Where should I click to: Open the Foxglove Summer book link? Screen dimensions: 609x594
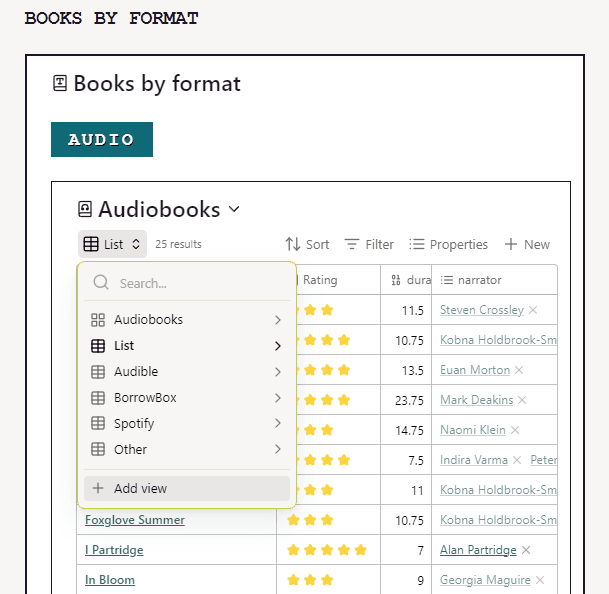[135, 520]
